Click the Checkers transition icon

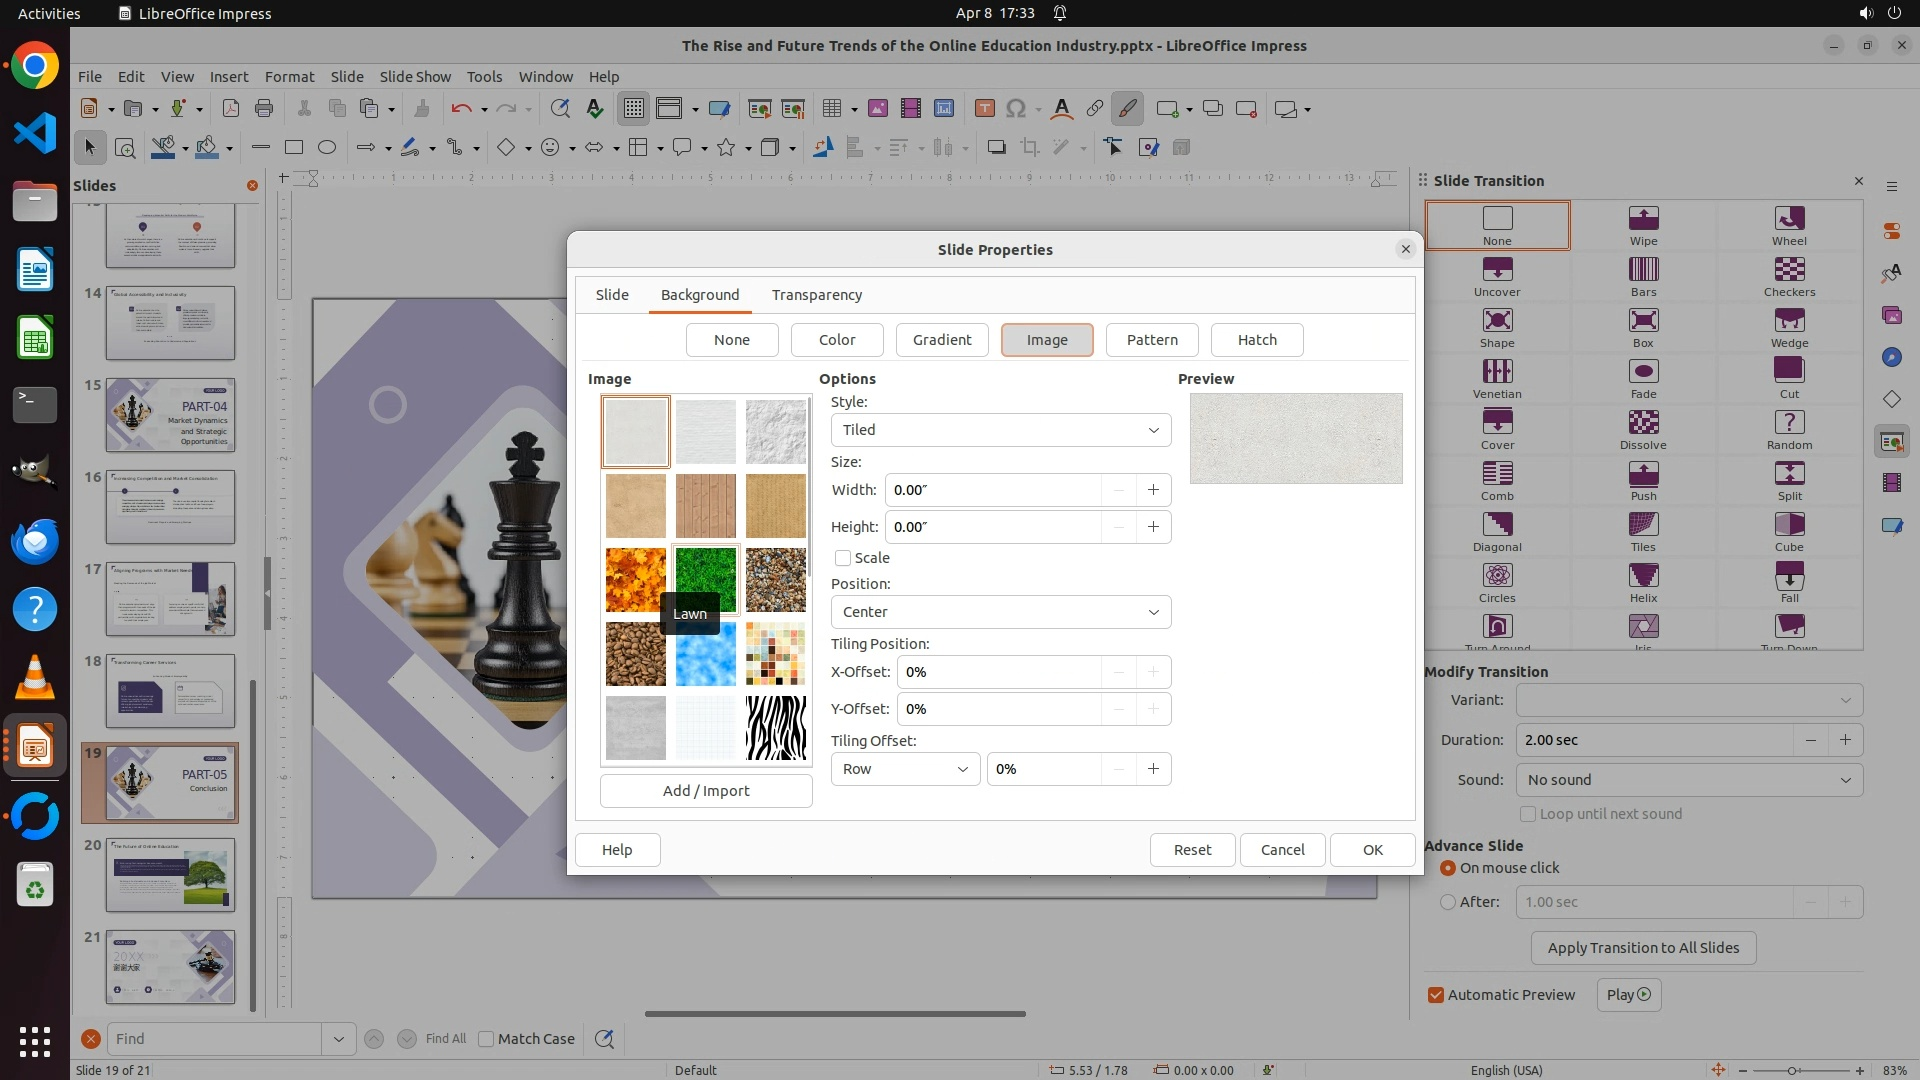1789,270
